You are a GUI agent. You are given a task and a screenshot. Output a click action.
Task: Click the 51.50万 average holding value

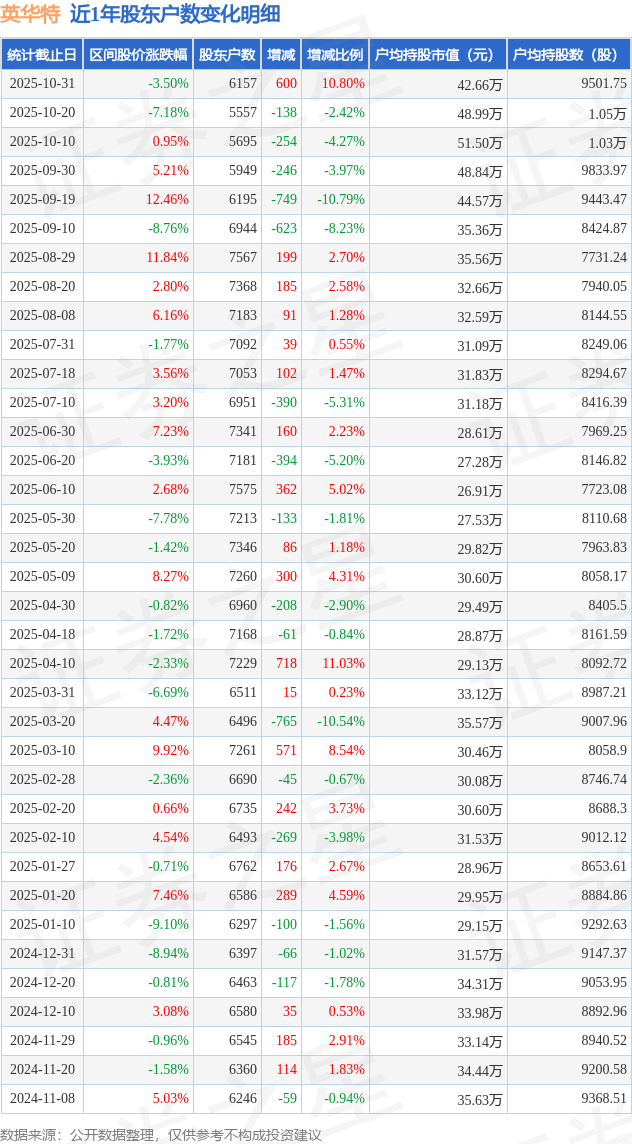tap(479, 143)
